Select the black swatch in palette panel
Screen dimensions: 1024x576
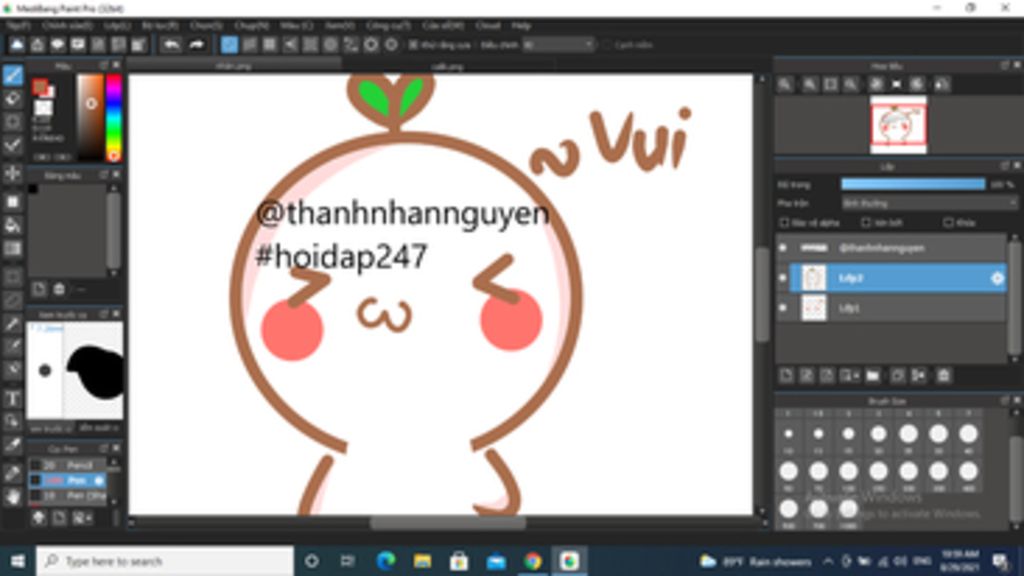pos(33,189)
